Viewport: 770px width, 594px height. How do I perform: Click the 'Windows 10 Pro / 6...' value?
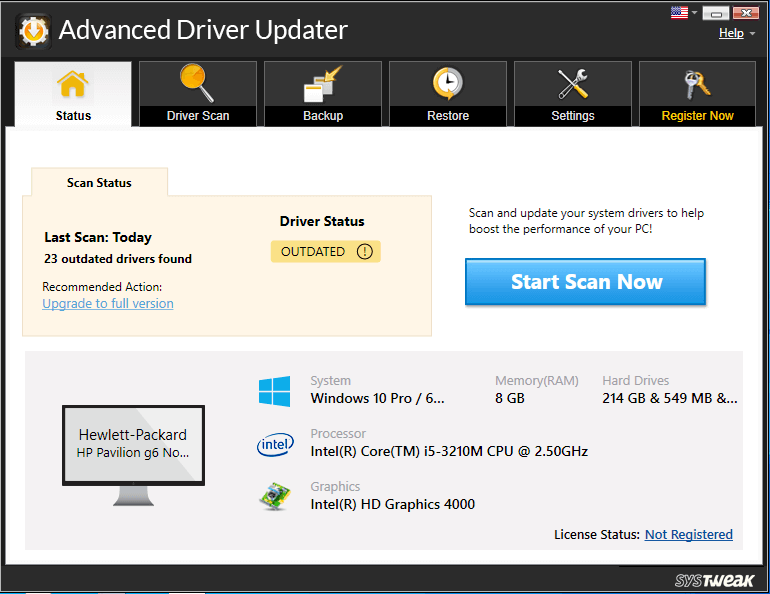(x=377, y=398)
